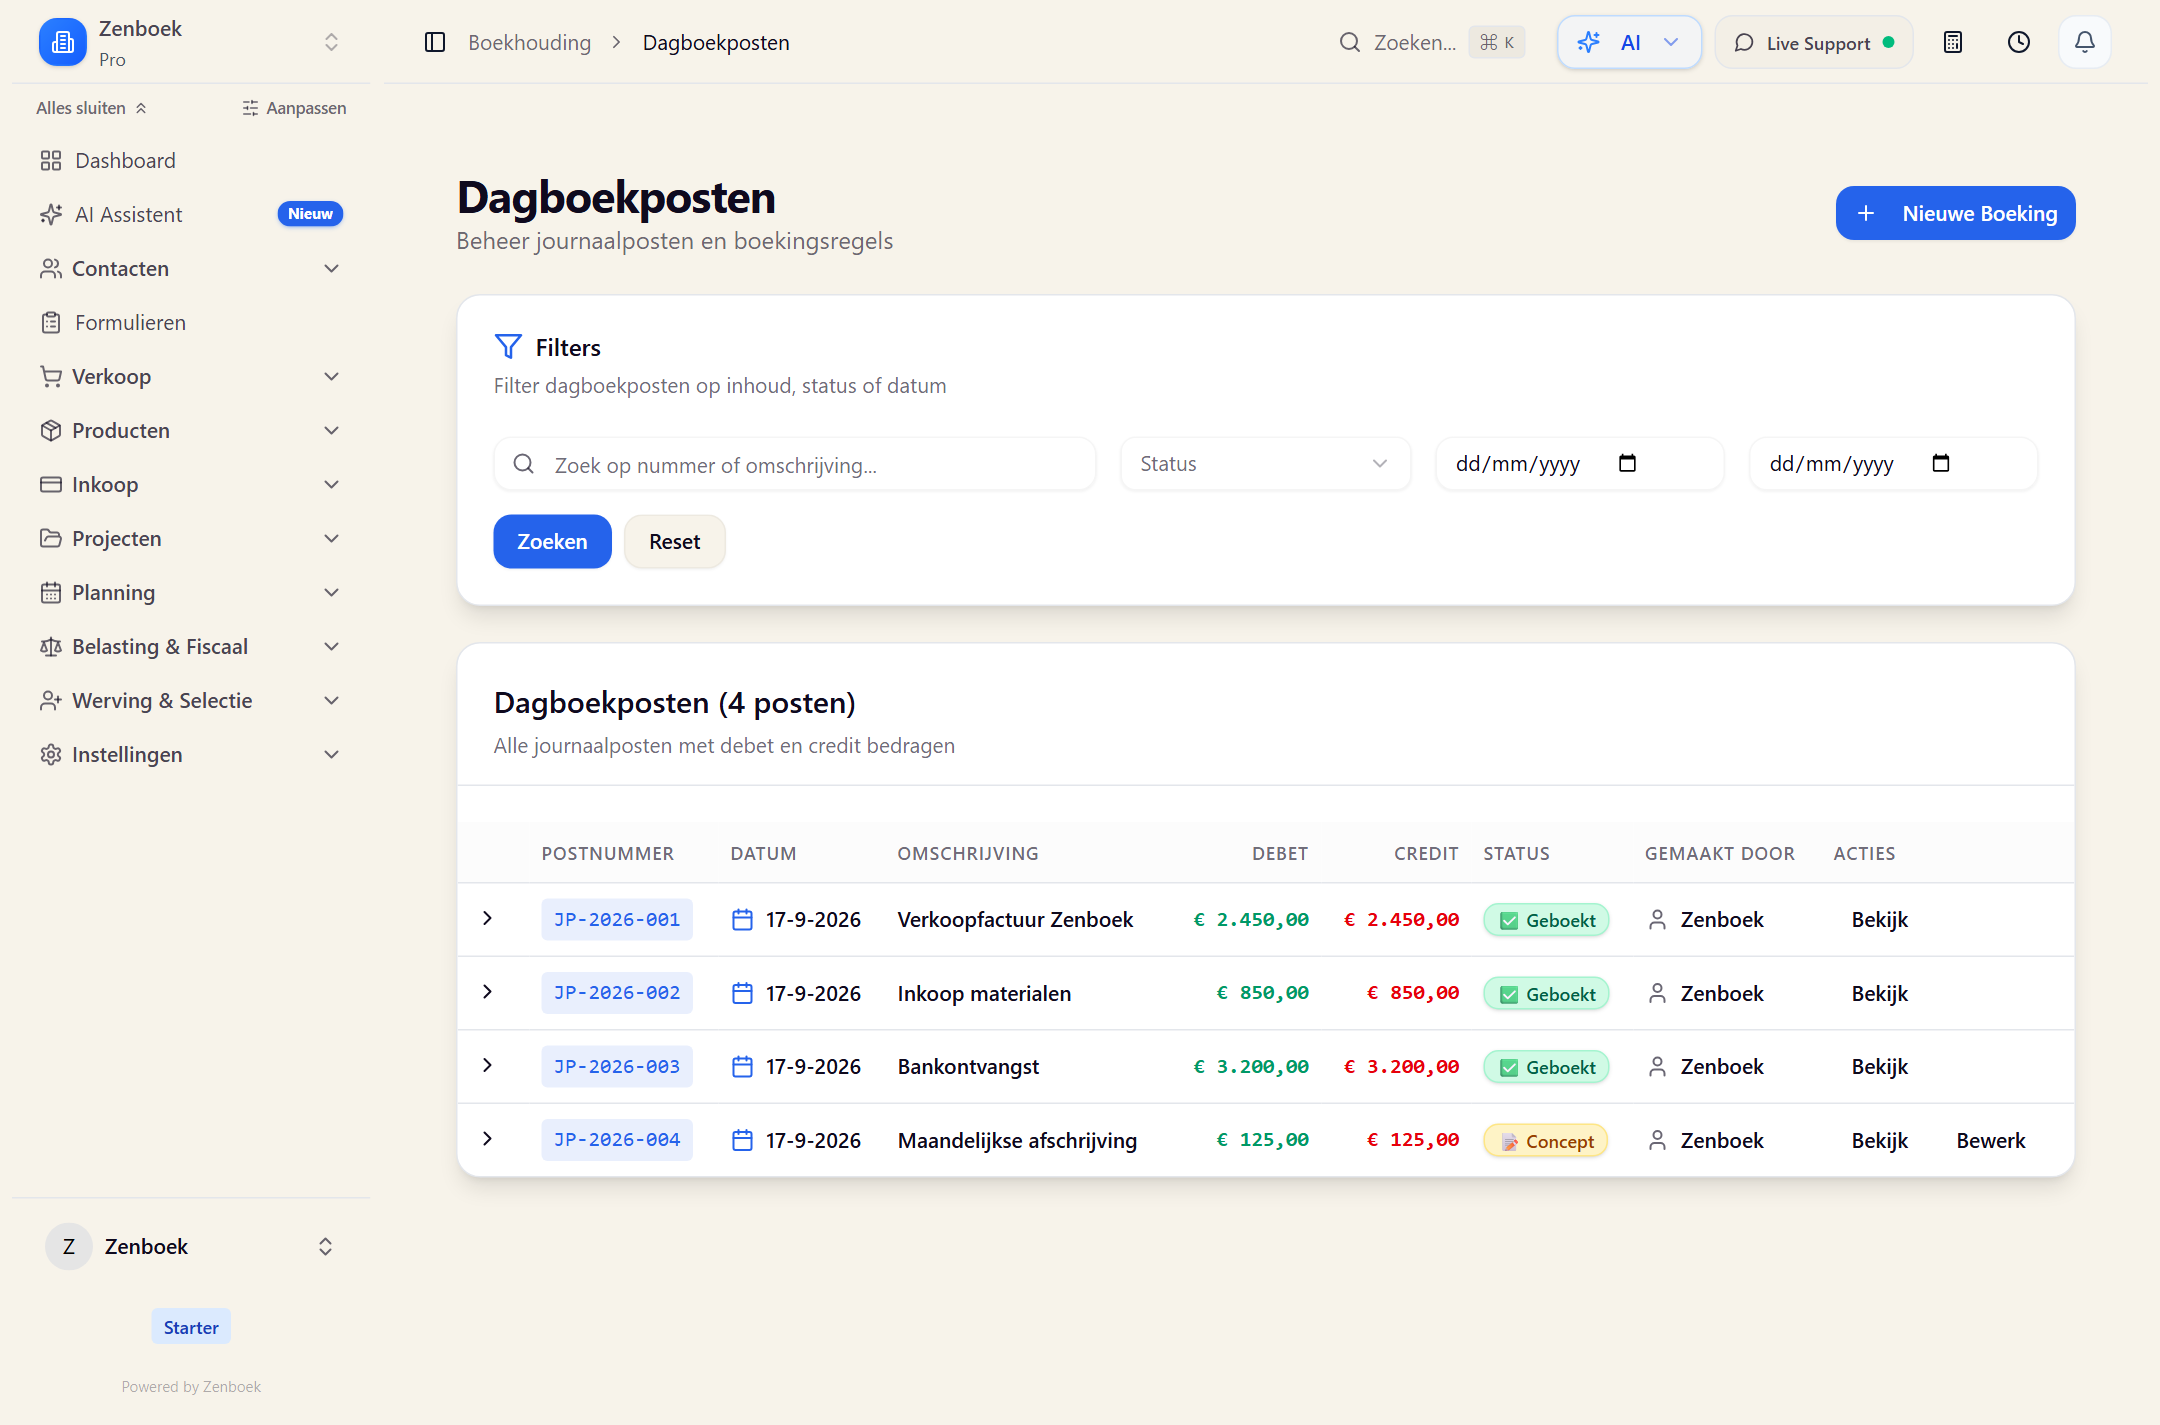
Task: Open Live Support chat
Action: pos(1814,42)
